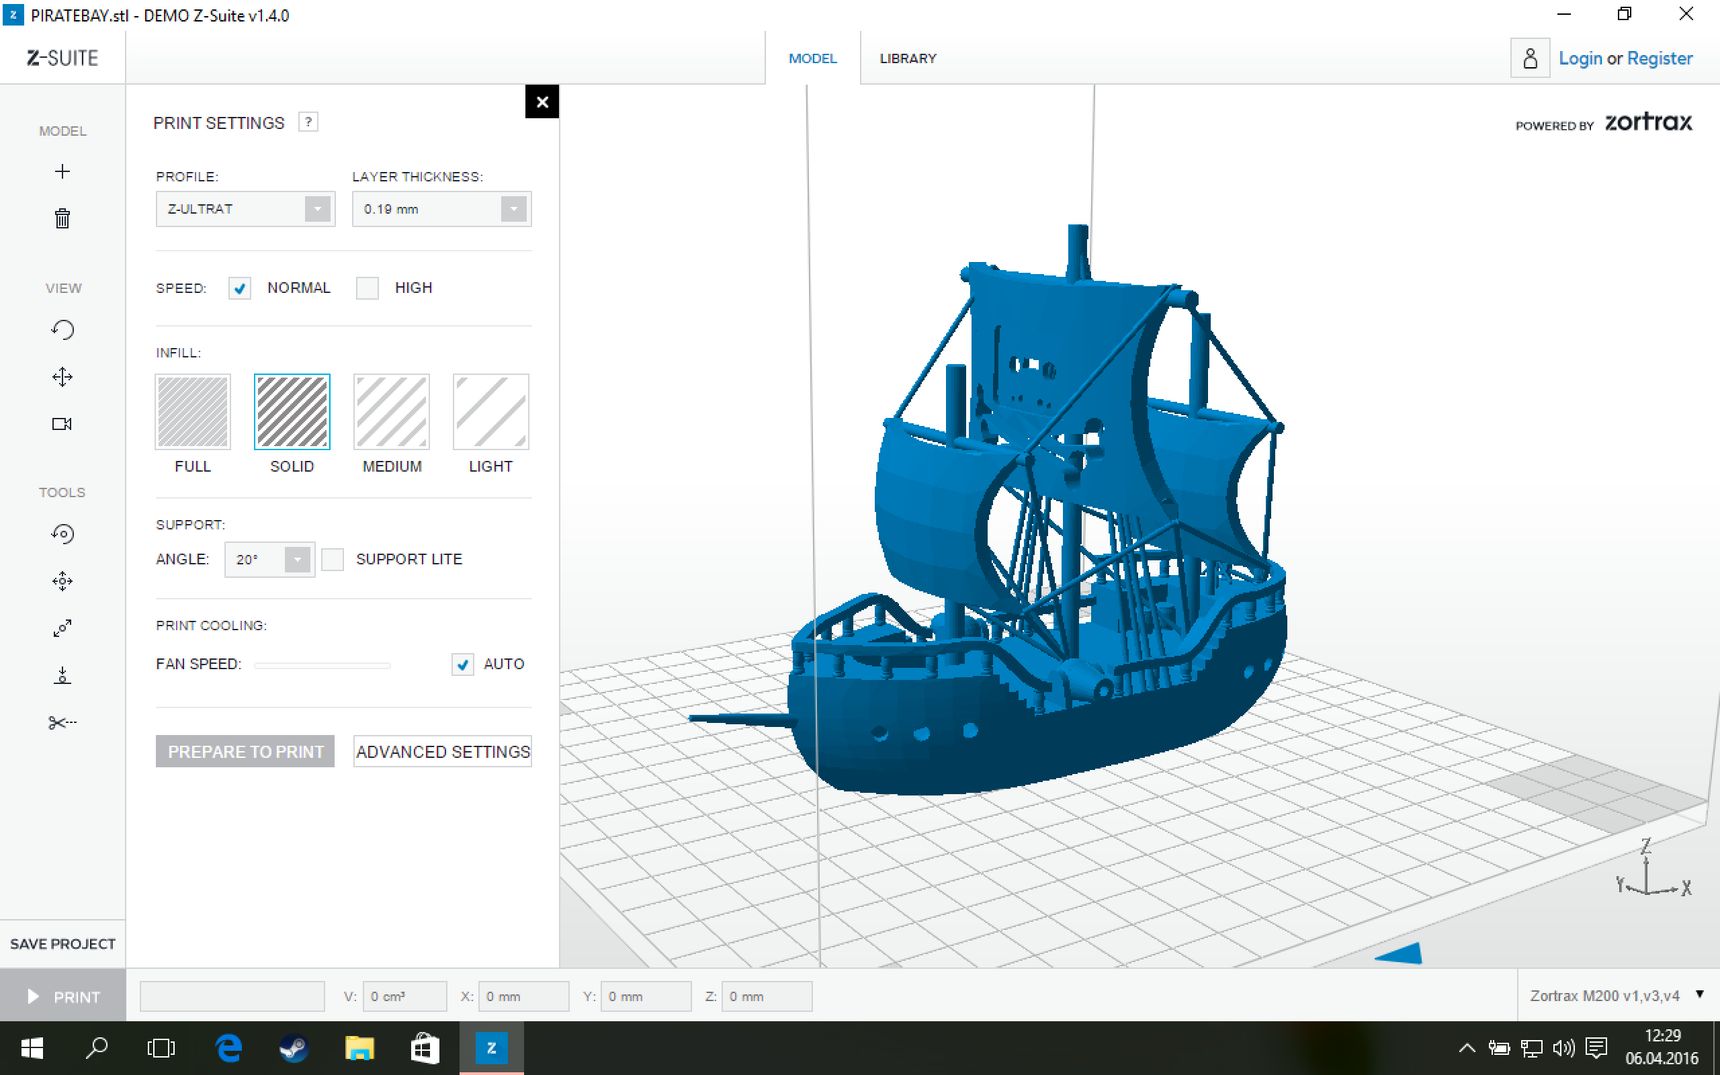Click the zortrax logo
Screen dimensions: 1720x1075
1648,122
